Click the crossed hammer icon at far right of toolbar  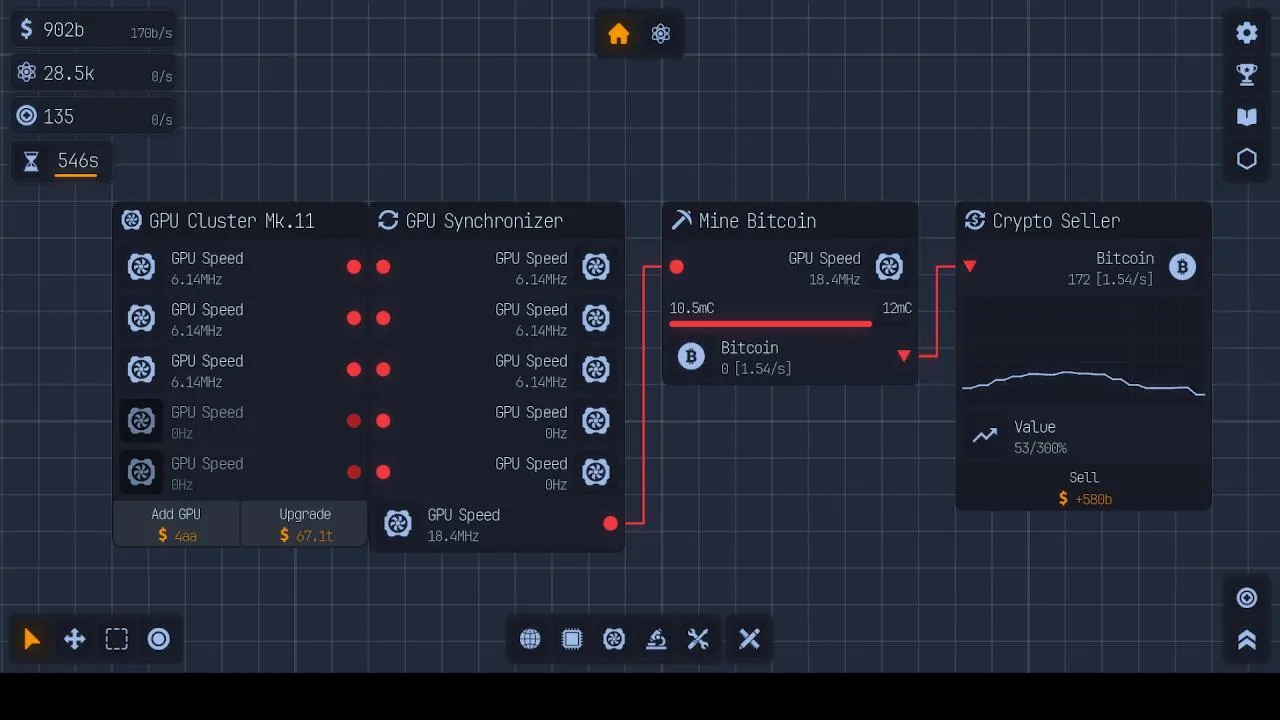tap(750, 639)
